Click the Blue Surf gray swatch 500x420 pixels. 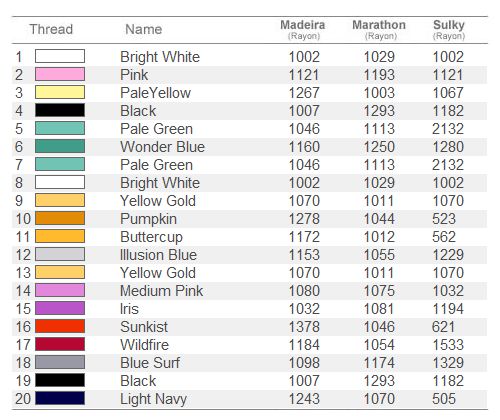tap(60, 362)
